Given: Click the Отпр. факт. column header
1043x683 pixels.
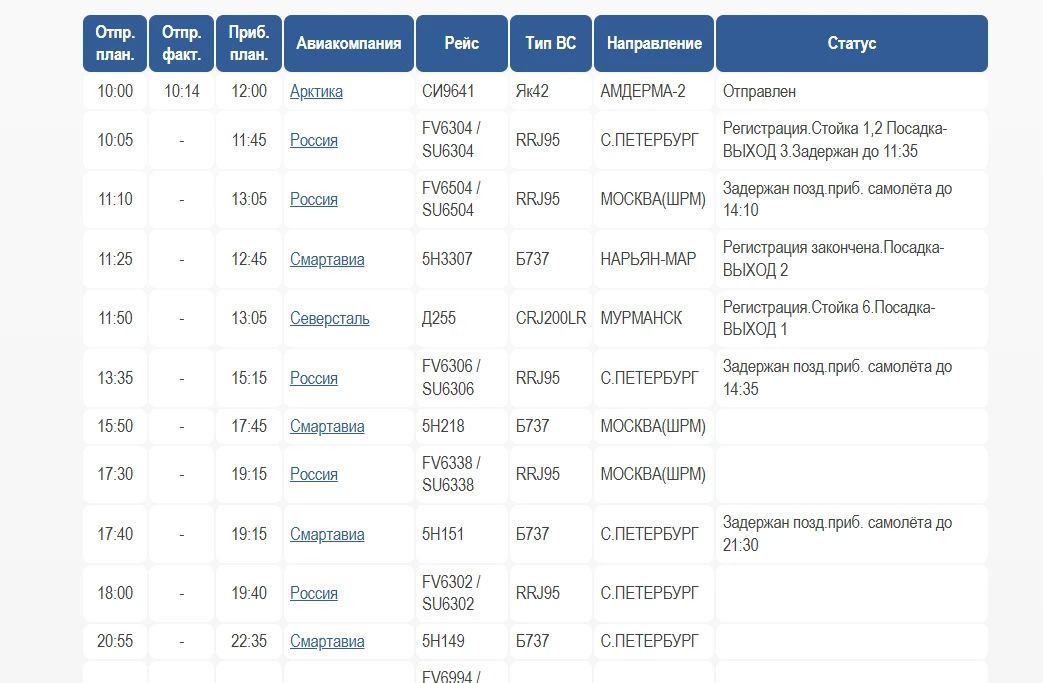Looking at the screenshot, I should point(182,43).
